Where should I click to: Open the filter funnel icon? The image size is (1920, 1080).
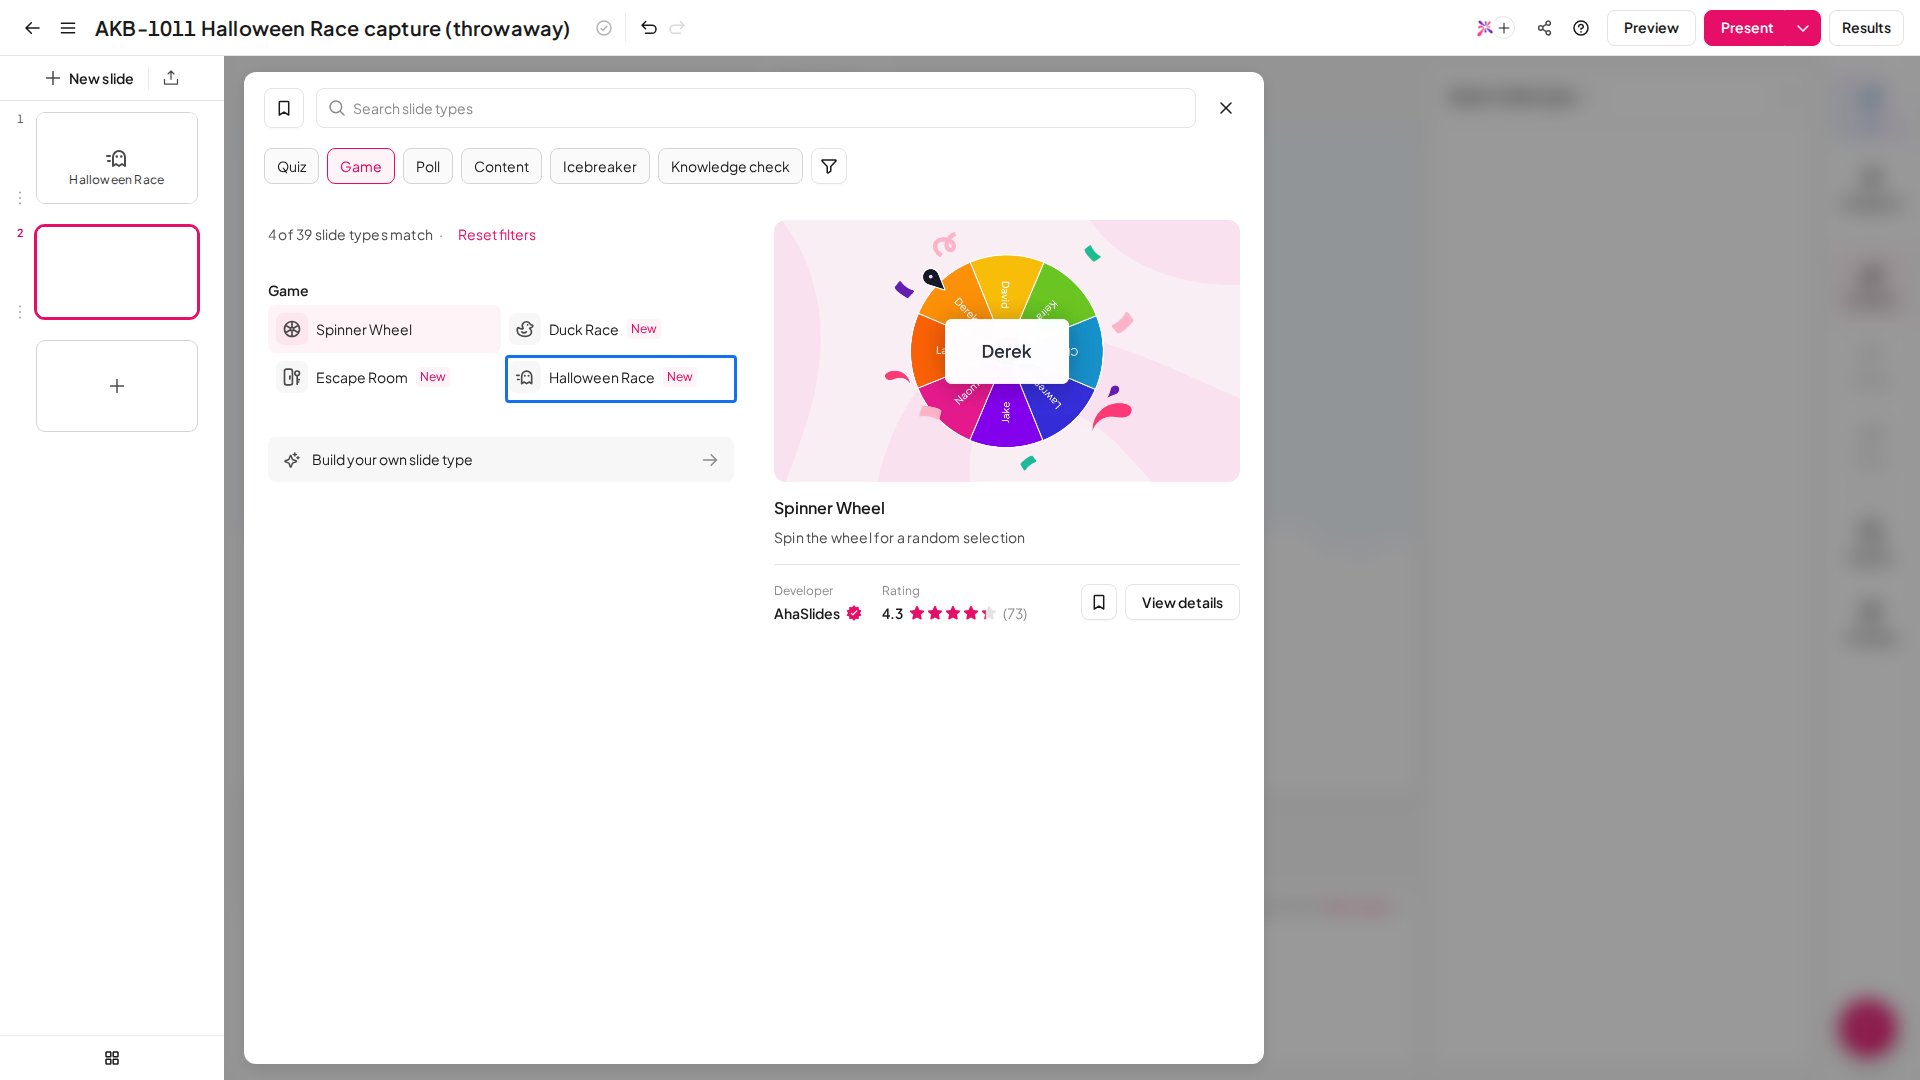[829, 166]
